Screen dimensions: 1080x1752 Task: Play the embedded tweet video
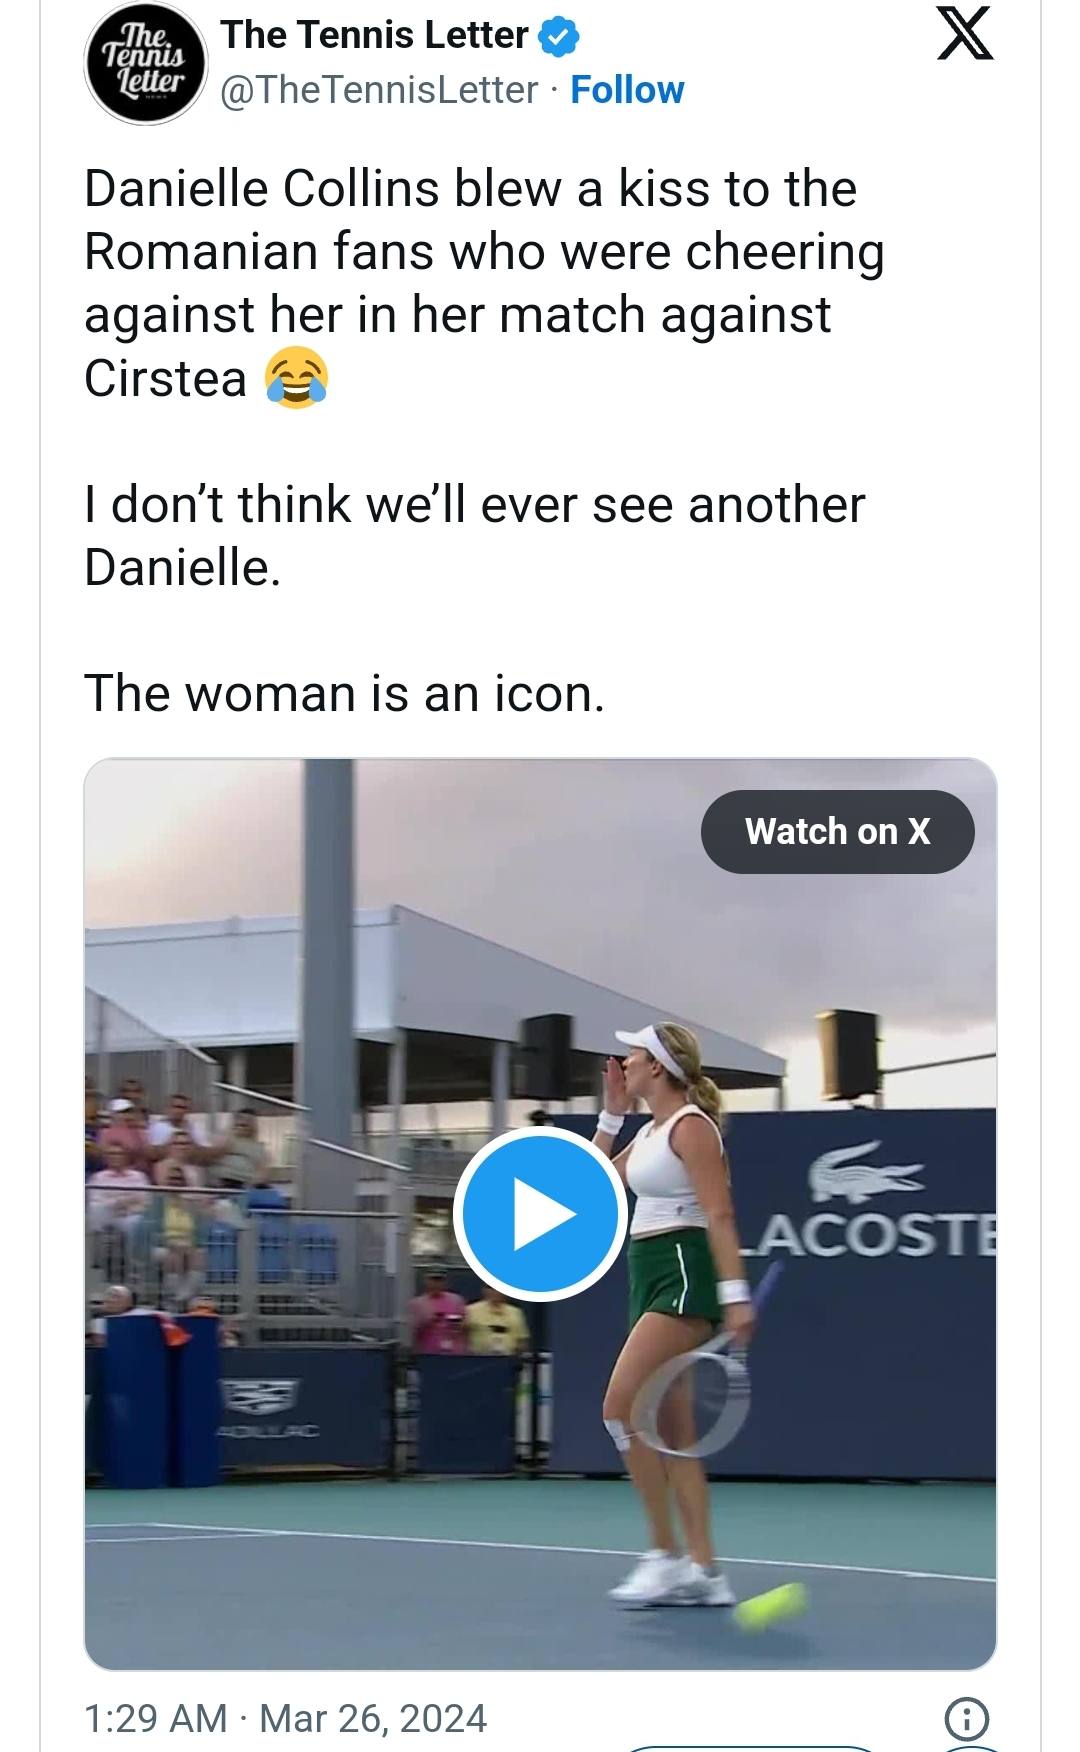tap(540, 1214)
